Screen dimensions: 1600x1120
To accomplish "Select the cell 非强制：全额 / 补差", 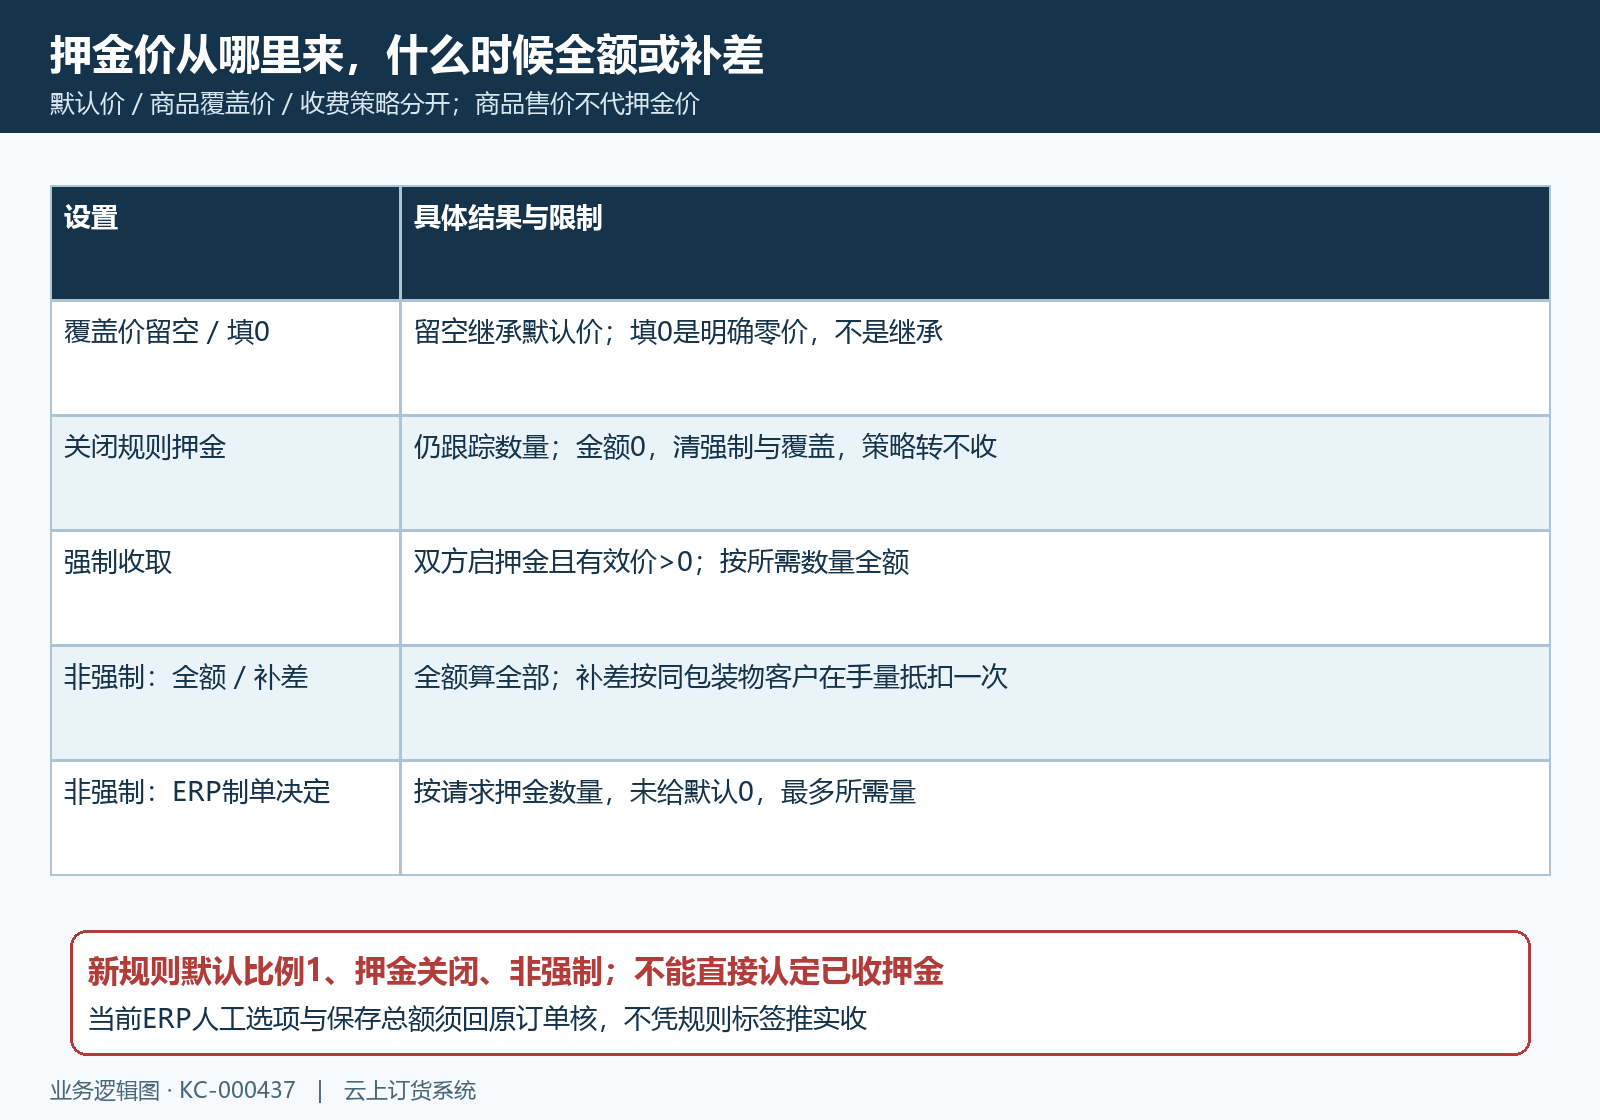I will point(225,703).
